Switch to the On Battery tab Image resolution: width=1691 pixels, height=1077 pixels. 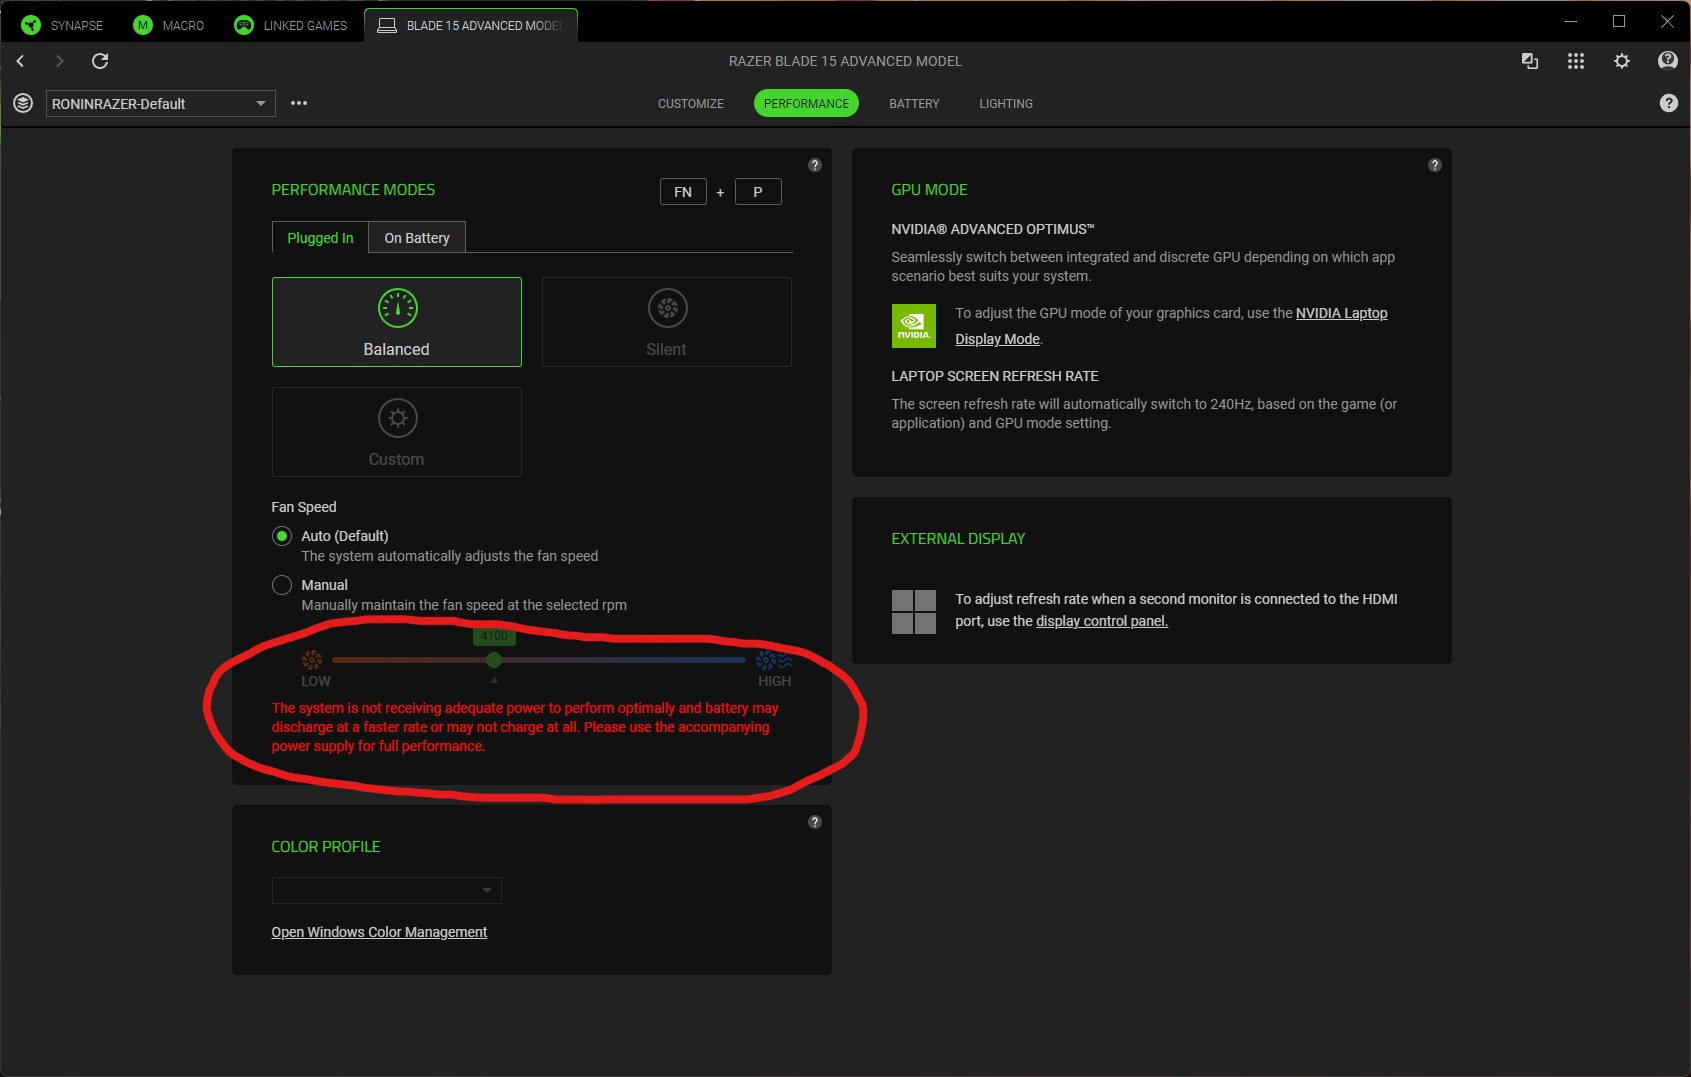[417, 238]
